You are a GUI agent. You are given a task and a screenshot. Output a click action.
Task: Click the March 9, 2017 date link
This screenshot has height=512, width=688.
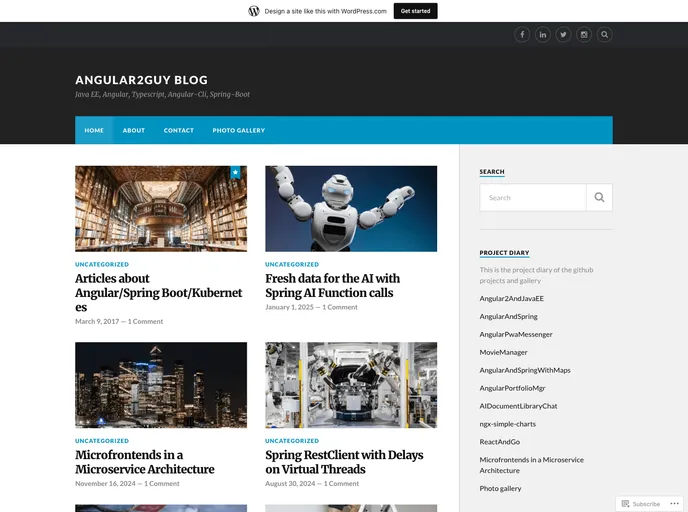(97, 321)
